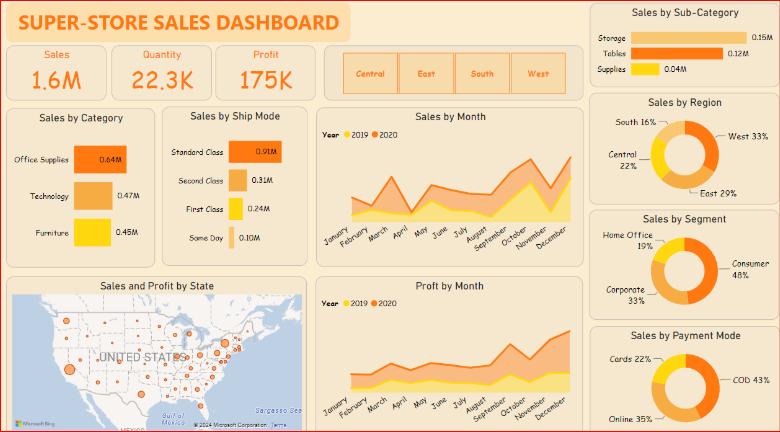Toggle the West region slicer
780x432 pixels.
[538, 74]
